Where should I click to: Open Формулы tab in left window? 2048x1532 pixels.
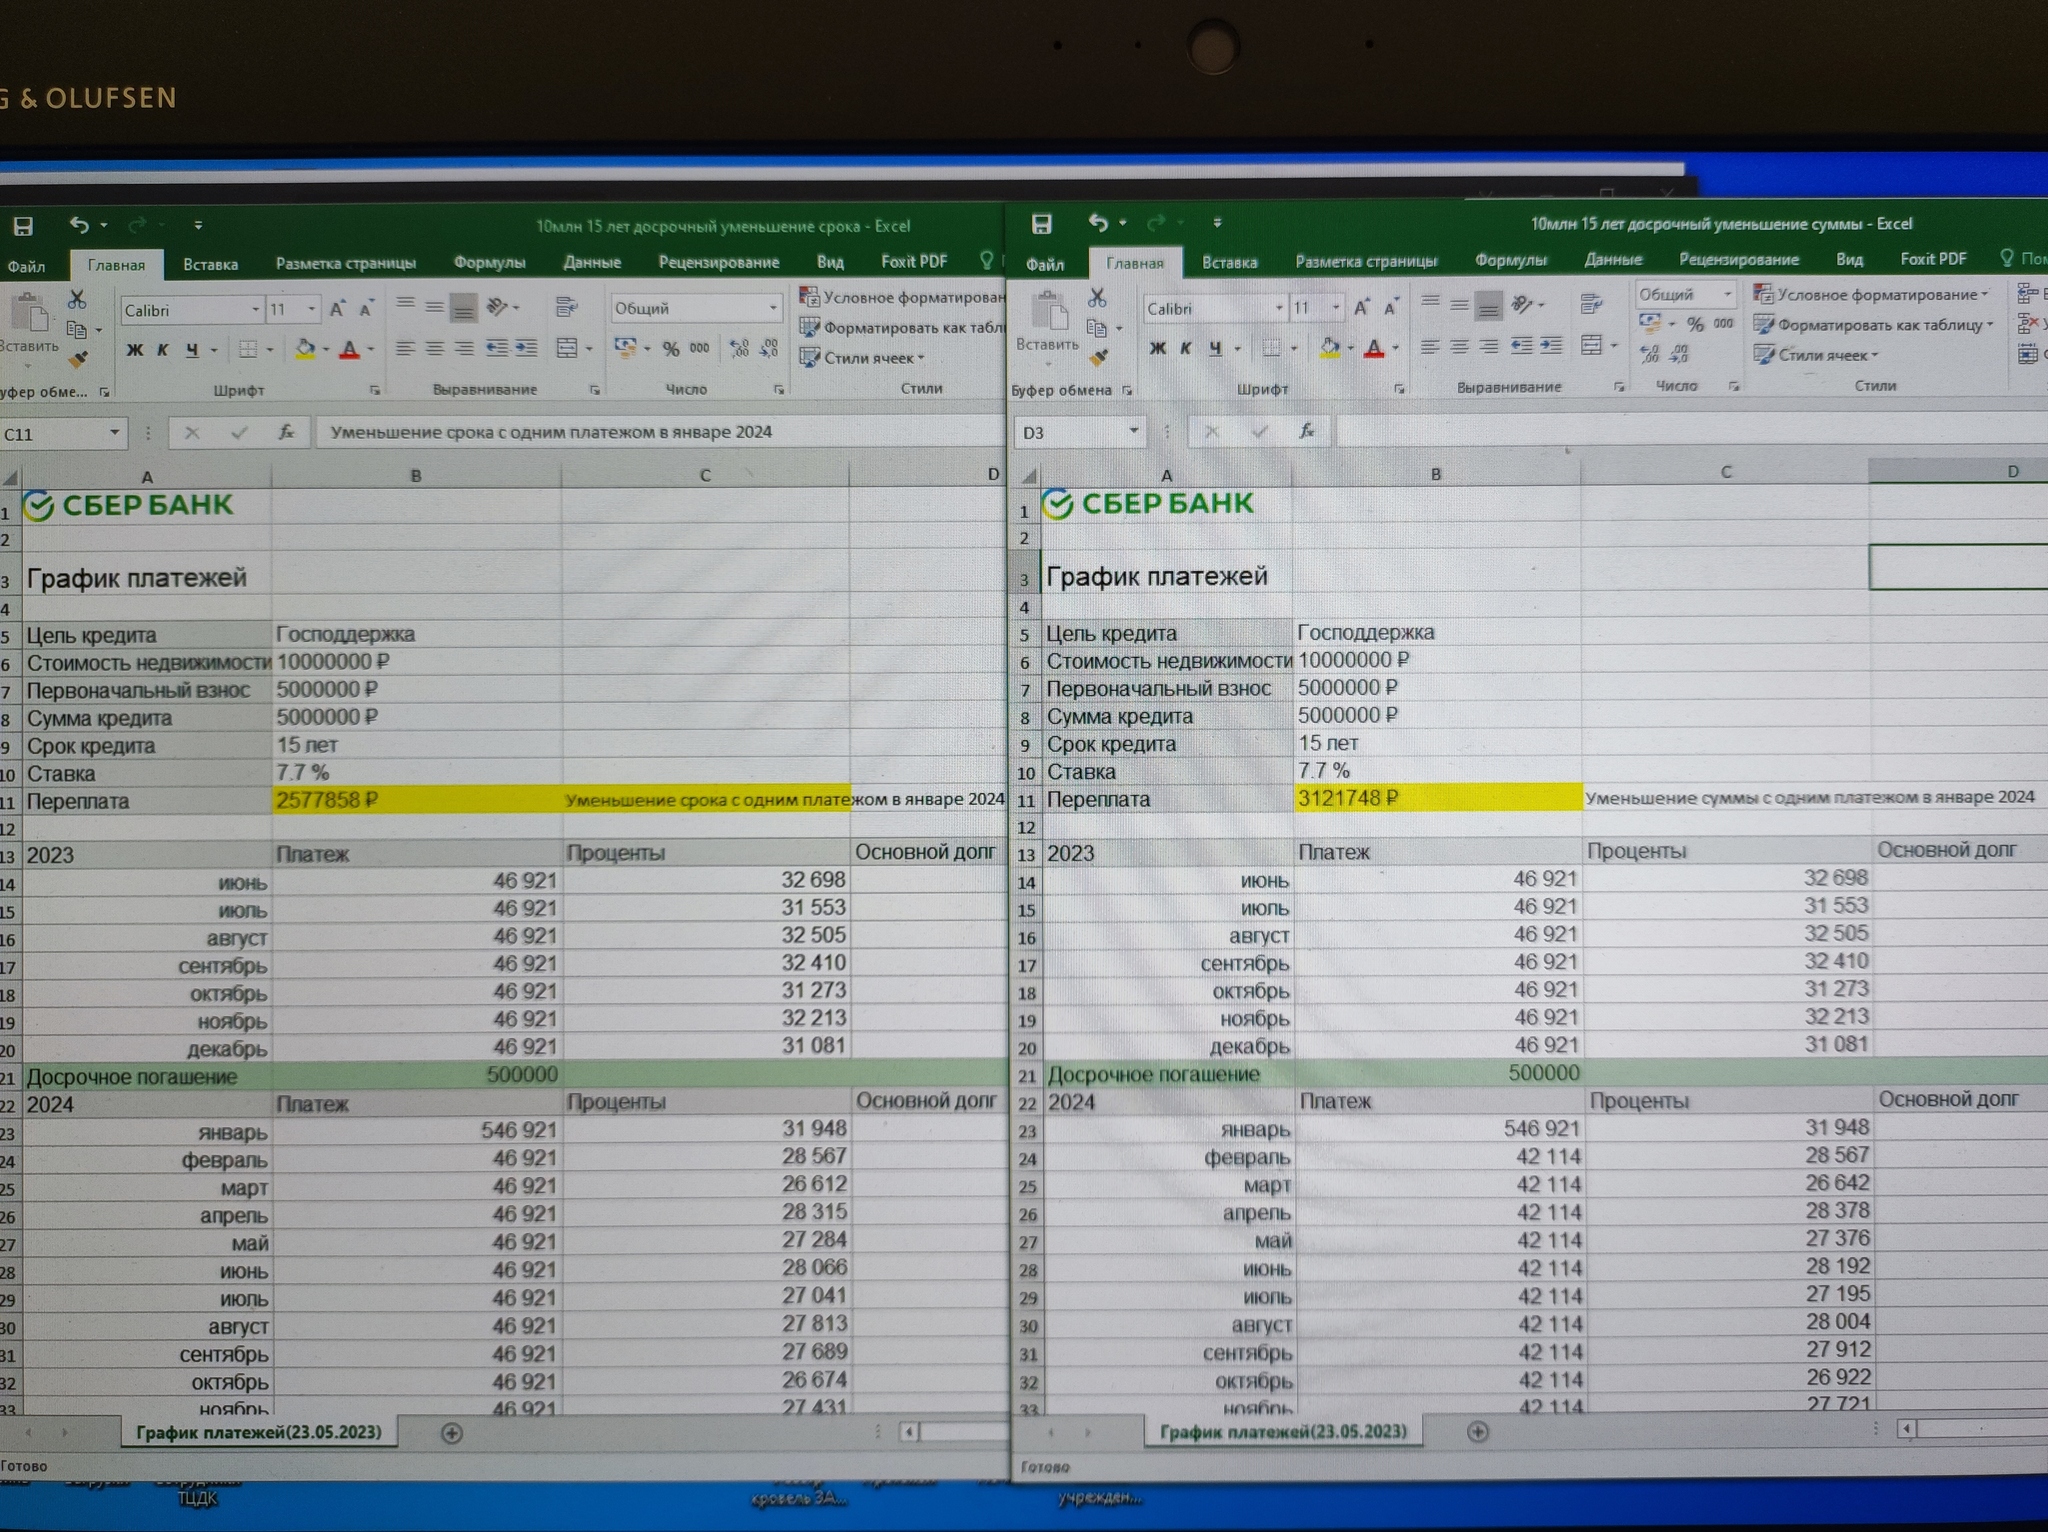tap(489, 262)
